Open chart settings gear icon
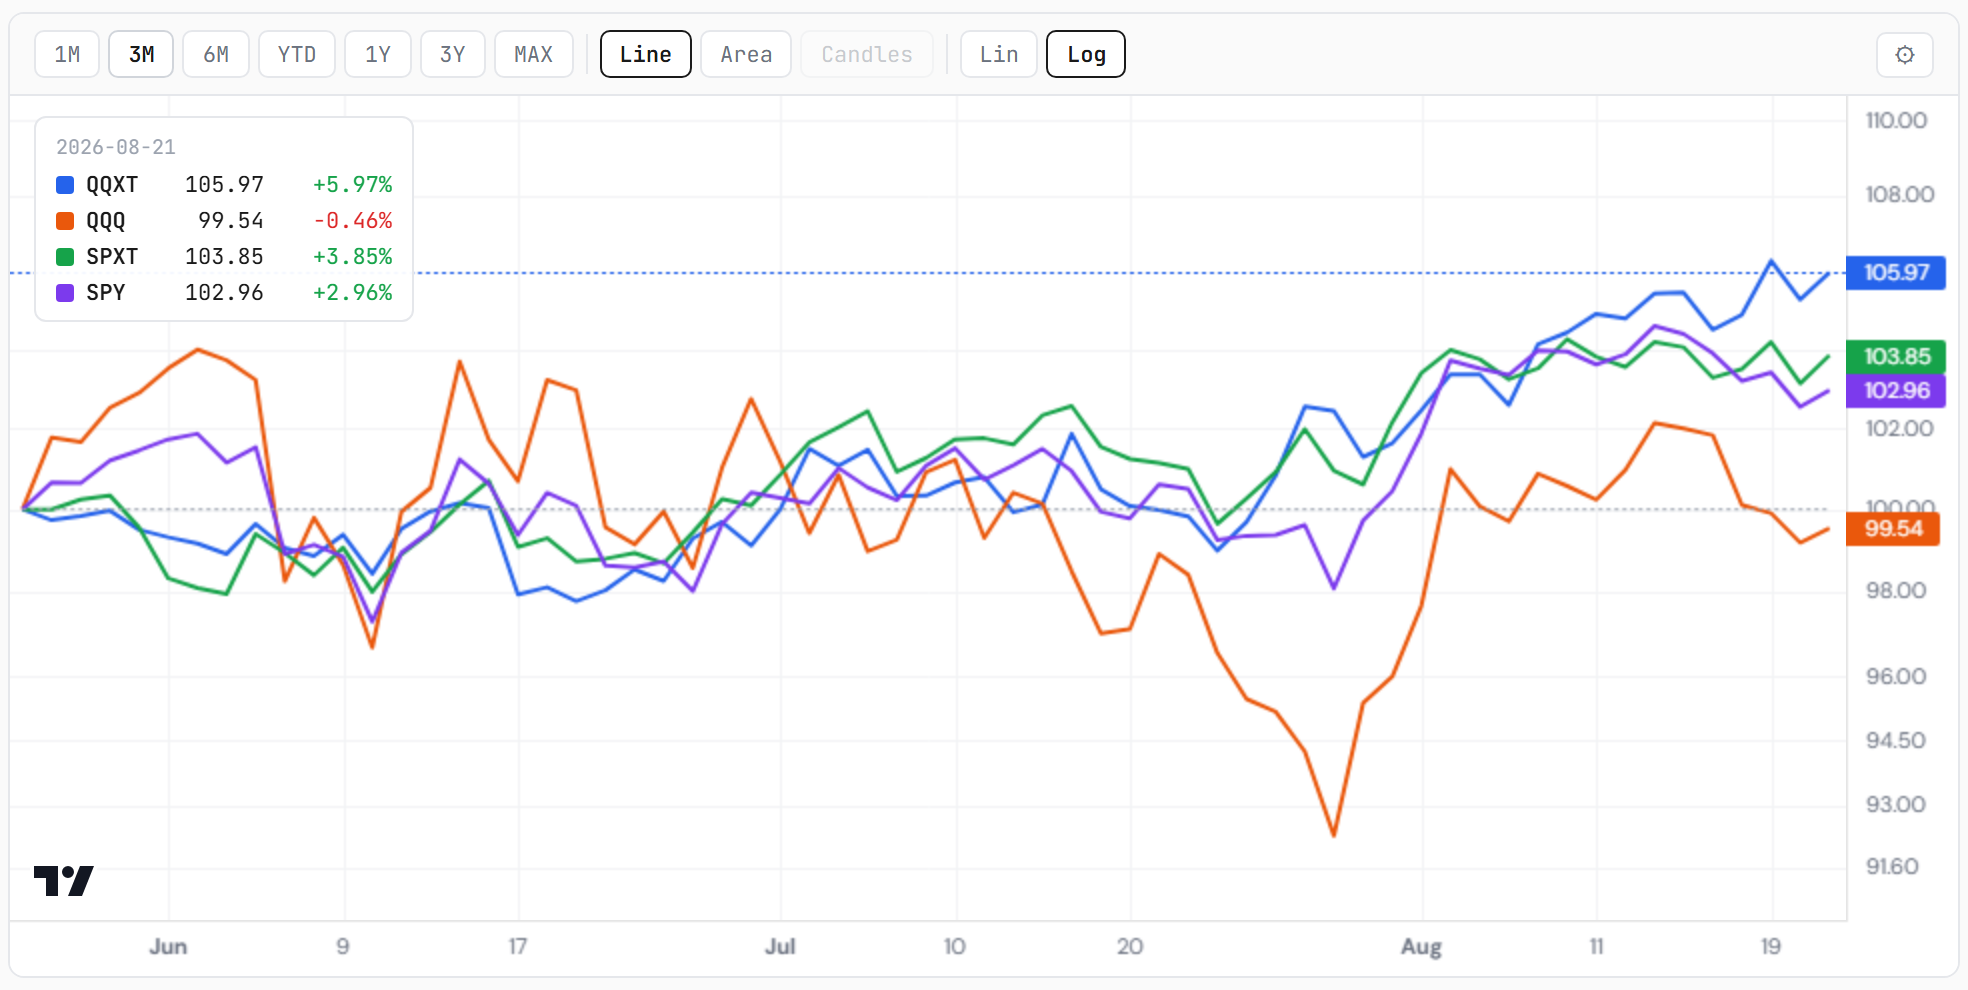The image size is (1968, 990). click(1904, 54)
